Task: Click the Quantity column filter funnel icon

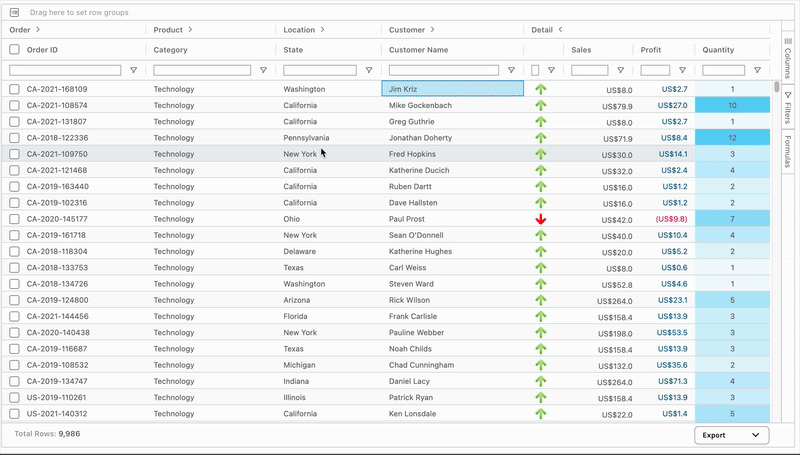Action: (x=757, y=71)
